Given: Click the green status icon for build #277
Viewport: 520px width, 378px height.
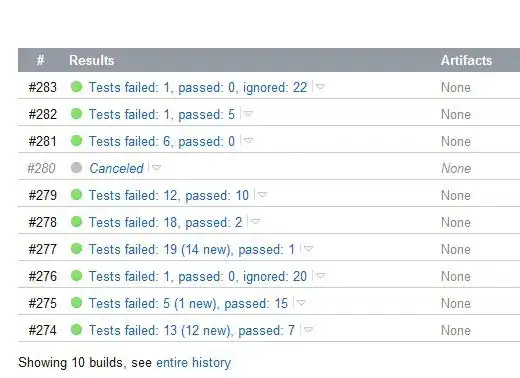Looking at the screenshot, I should pos(76,249).
